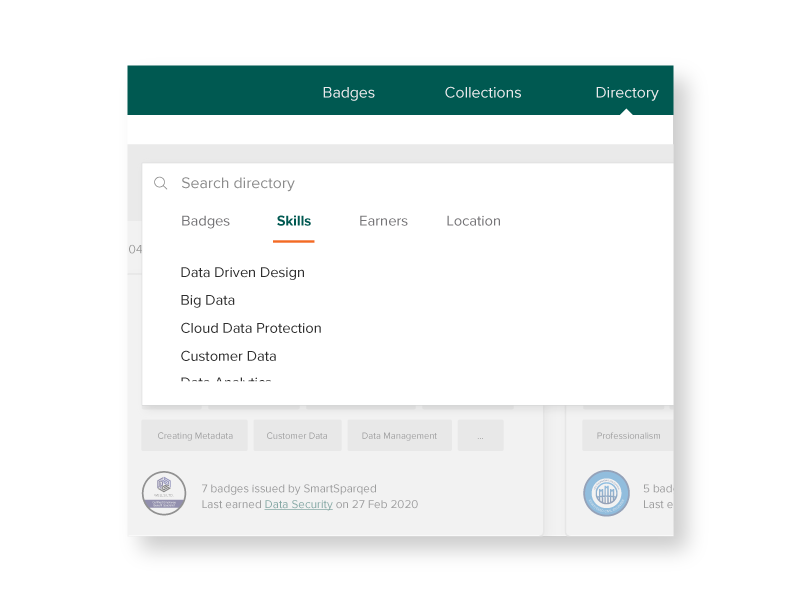Switch to the Earners tab
The width and height of the screenshot is (800, 600).
click(383, 221)
